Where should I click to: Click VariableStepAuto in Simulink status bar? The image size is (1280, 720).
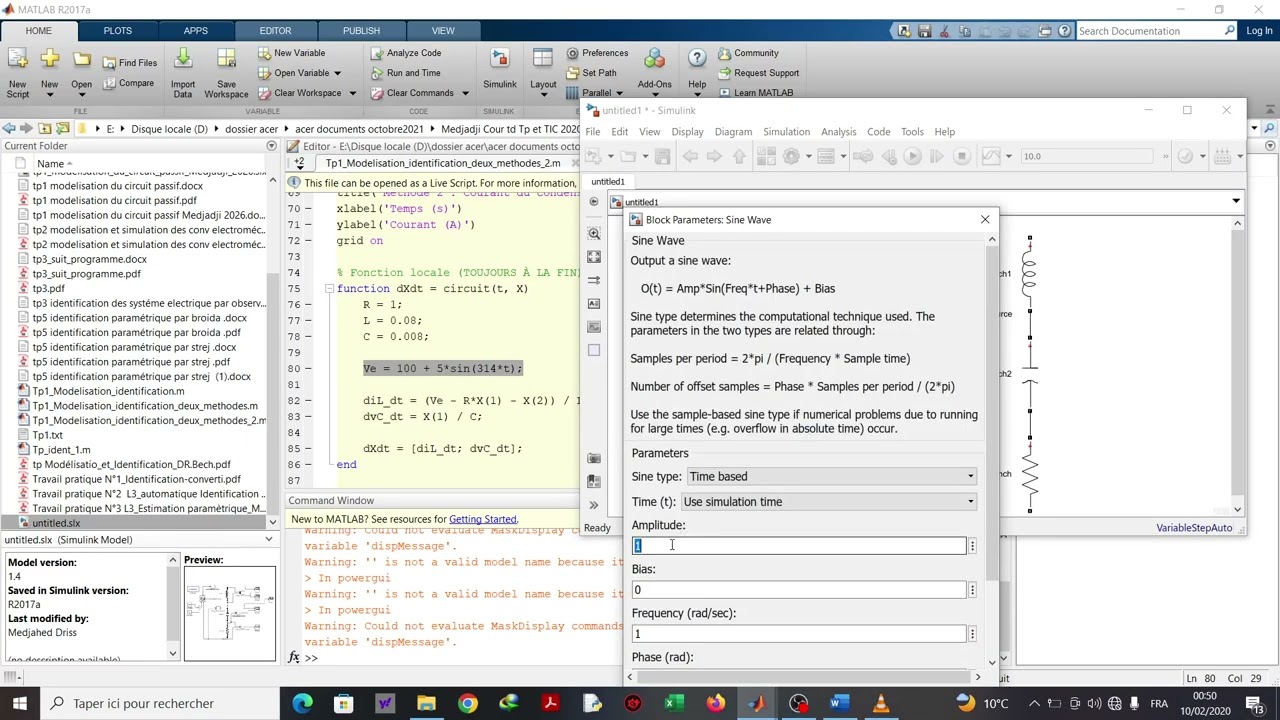(x=1194, y=528)
